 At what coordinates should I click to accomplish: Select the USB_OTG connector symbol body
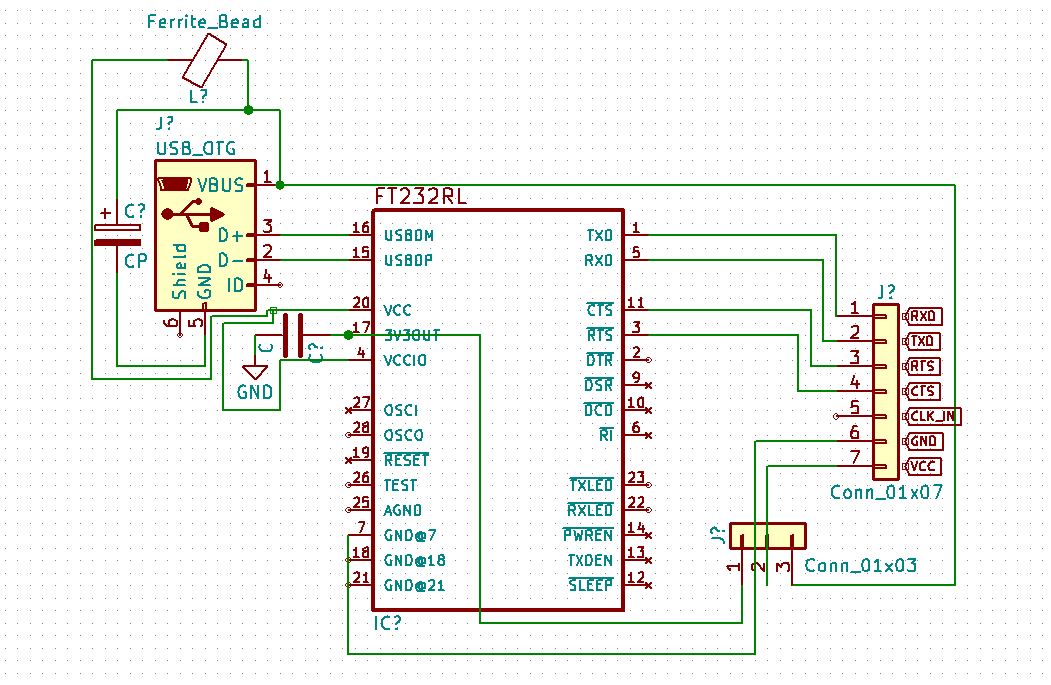(x=205, y=235)
